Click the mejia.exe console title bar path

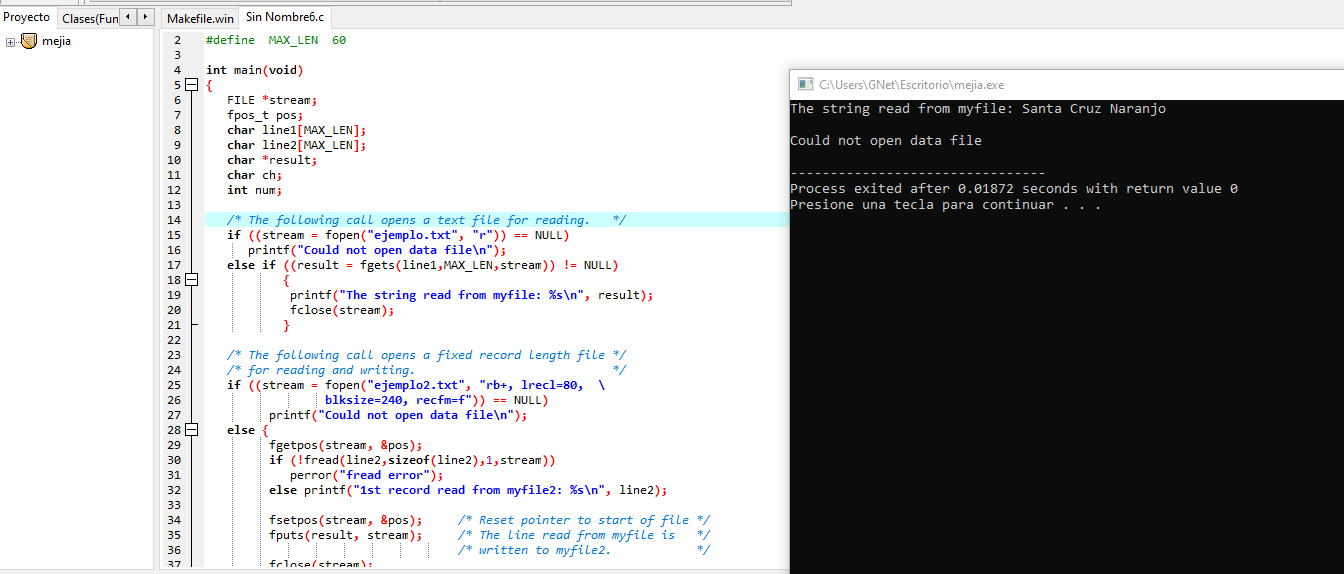pos(911,85)
